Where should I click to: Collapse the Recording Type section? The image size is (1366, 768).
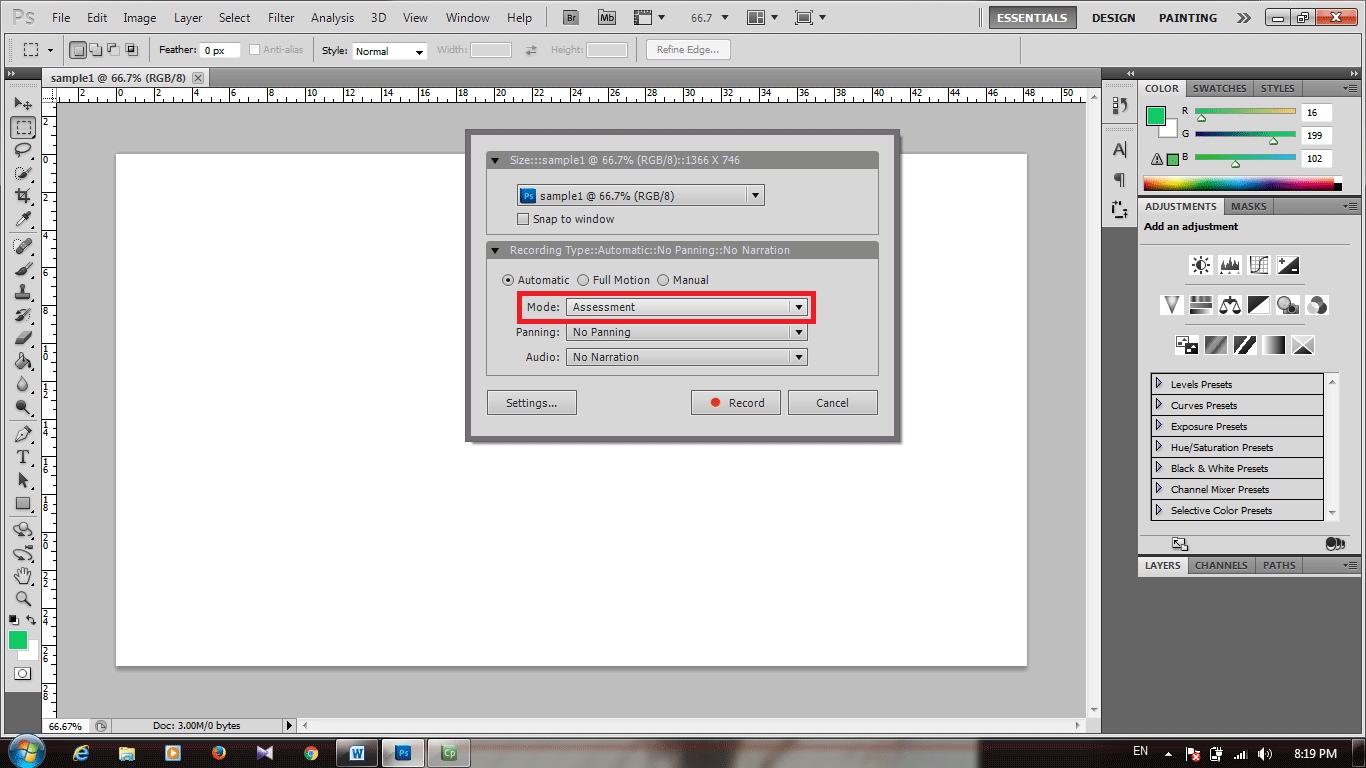click(x=495, y=250)
